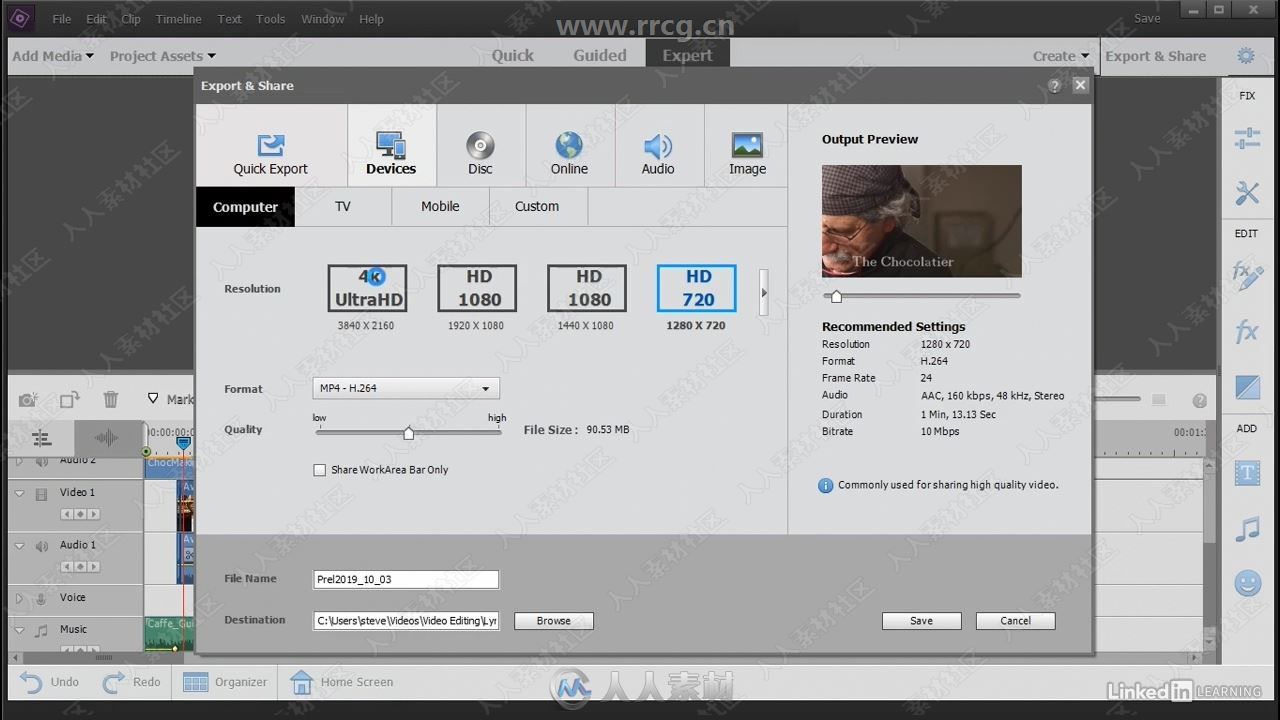Screen dimensions: 1280x720
Task: Open the Adjust panel in sidebar
Action: (1247, 139)
